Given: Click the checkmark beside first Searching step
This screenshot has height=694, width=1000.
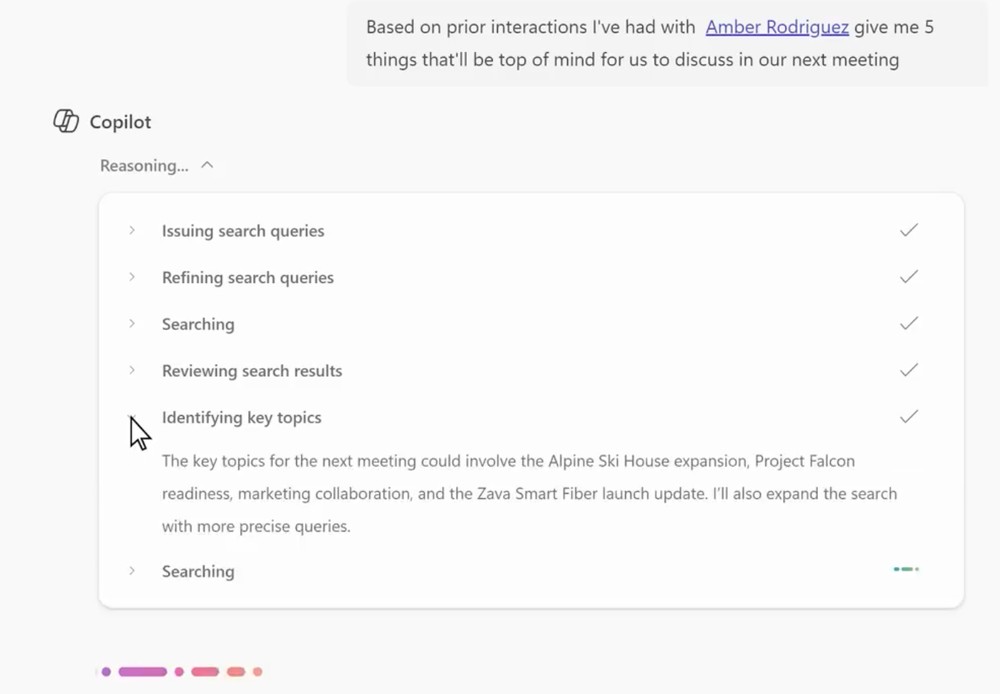Looking at the screenshot, I should (909, 323).
